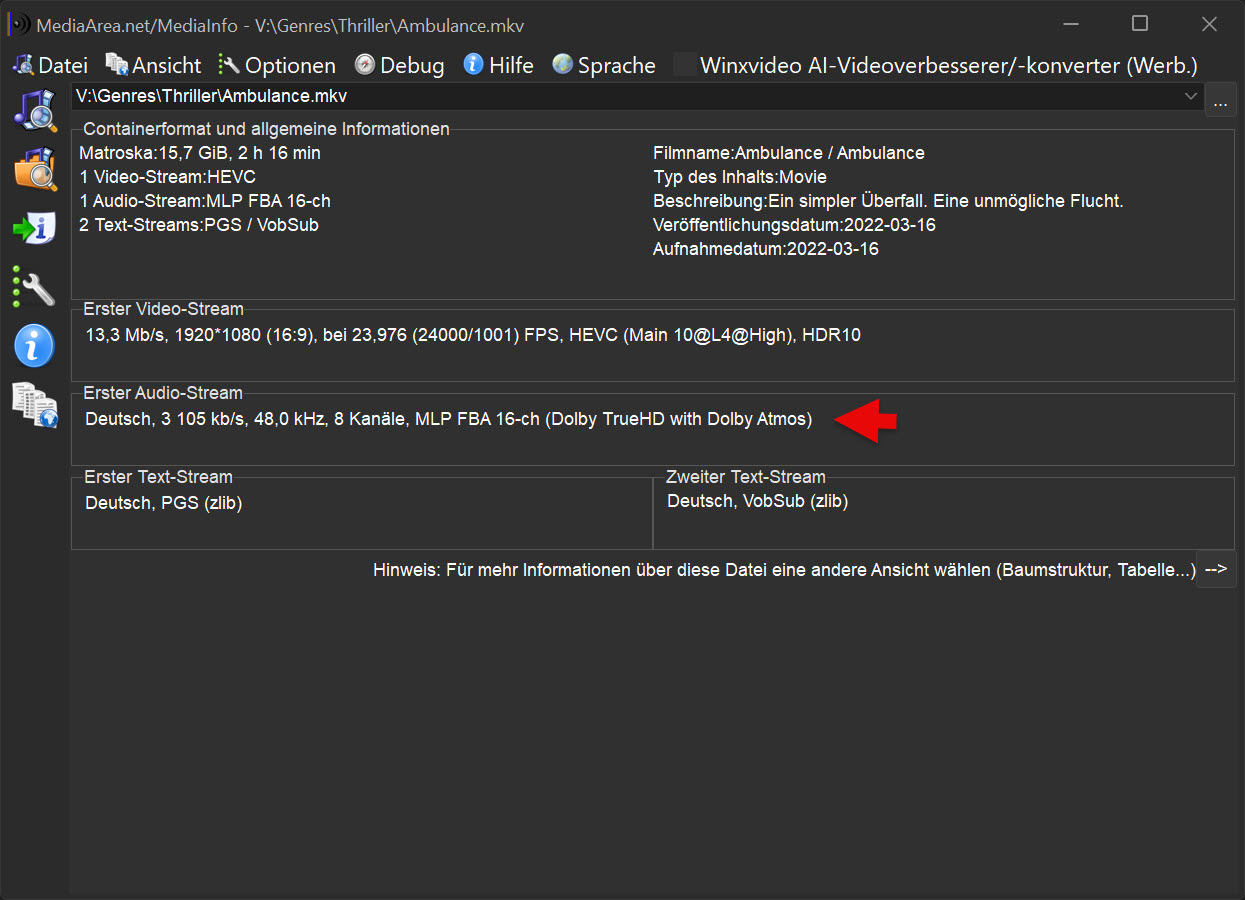Click the MediaInfo title bar app icon
Image resolution: width=1245 pixels, height=900 pixels.
tap(20, 25)
